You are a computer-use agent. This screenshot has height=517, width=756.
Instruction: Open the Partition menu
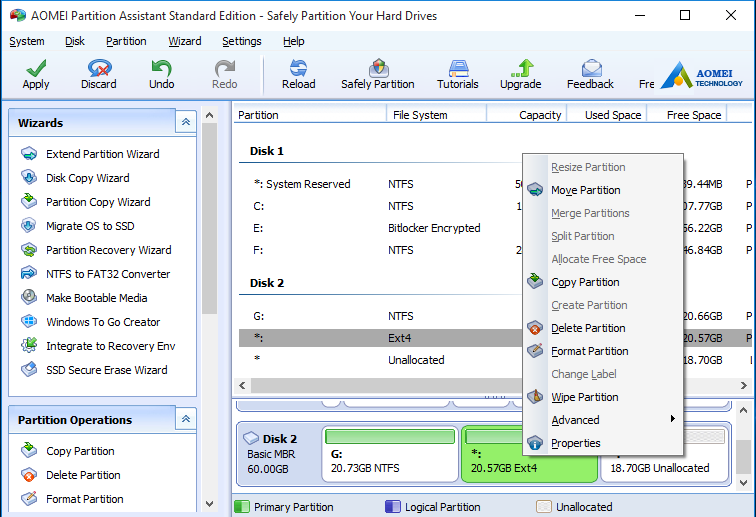(126, 41)
